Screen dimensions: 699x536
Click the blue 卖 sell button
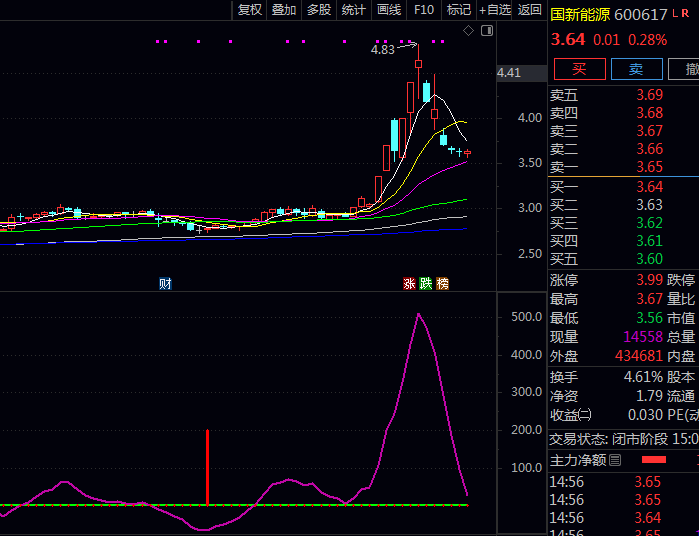(x=637, y=69)
